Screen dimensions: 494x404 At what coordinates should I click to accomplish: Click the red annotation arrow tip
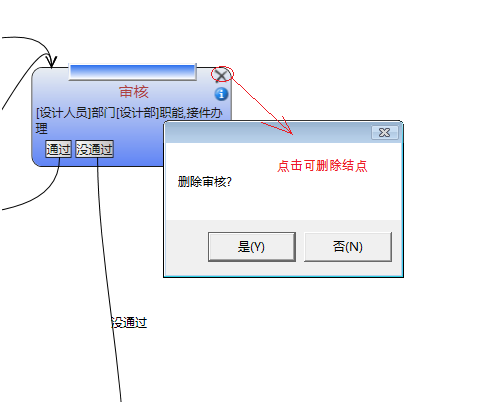[x=290, y=132]
